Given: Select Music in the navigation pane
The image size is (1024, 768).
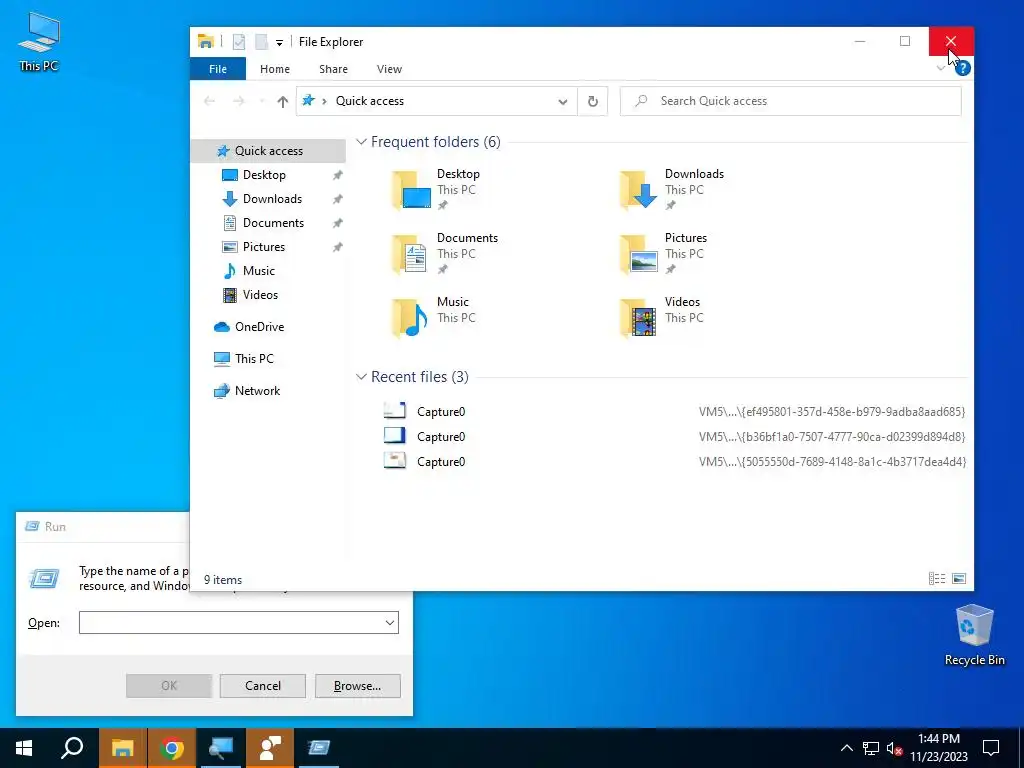Looking at the screenshot, I should [259, 271].
